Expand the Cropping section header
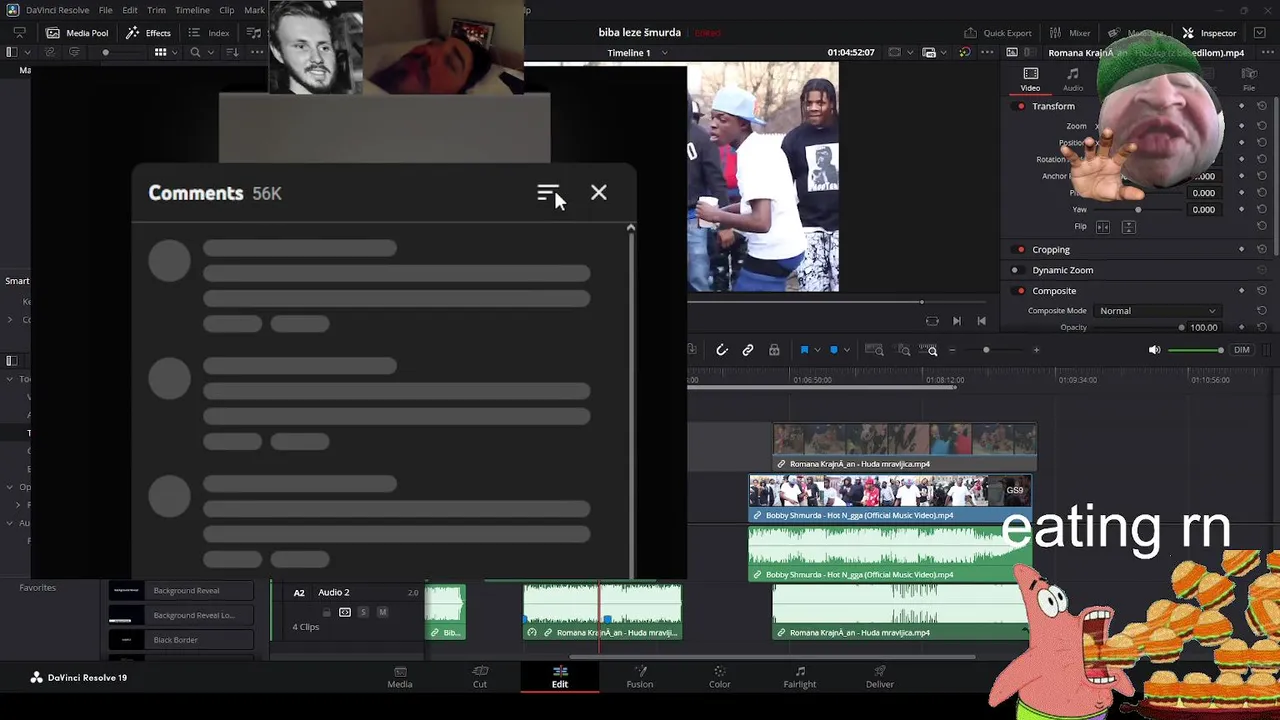Viewport: 1280px width, 720px height. [1051, 250]
